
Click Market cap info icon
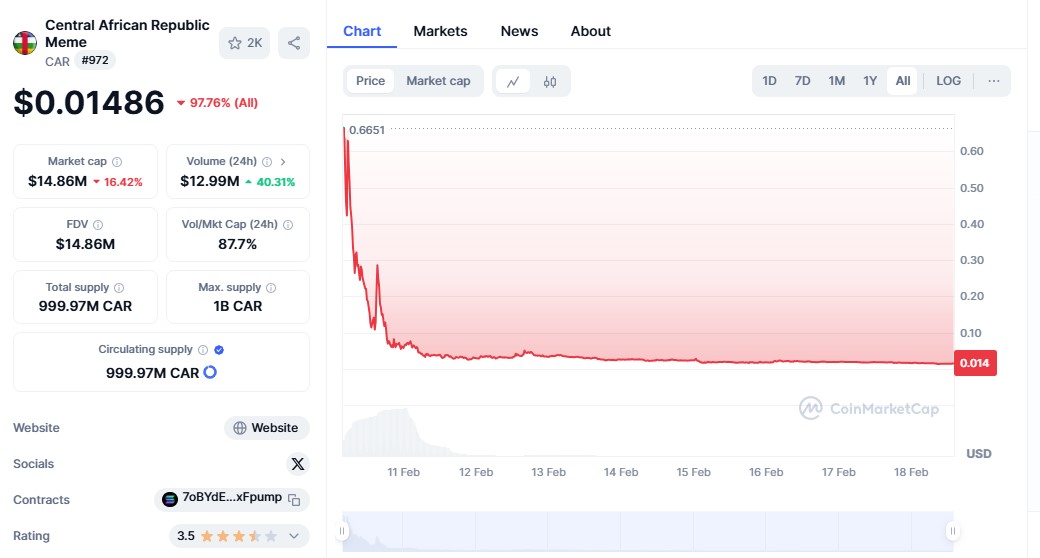pyautogui.click(x=117, y=162)
